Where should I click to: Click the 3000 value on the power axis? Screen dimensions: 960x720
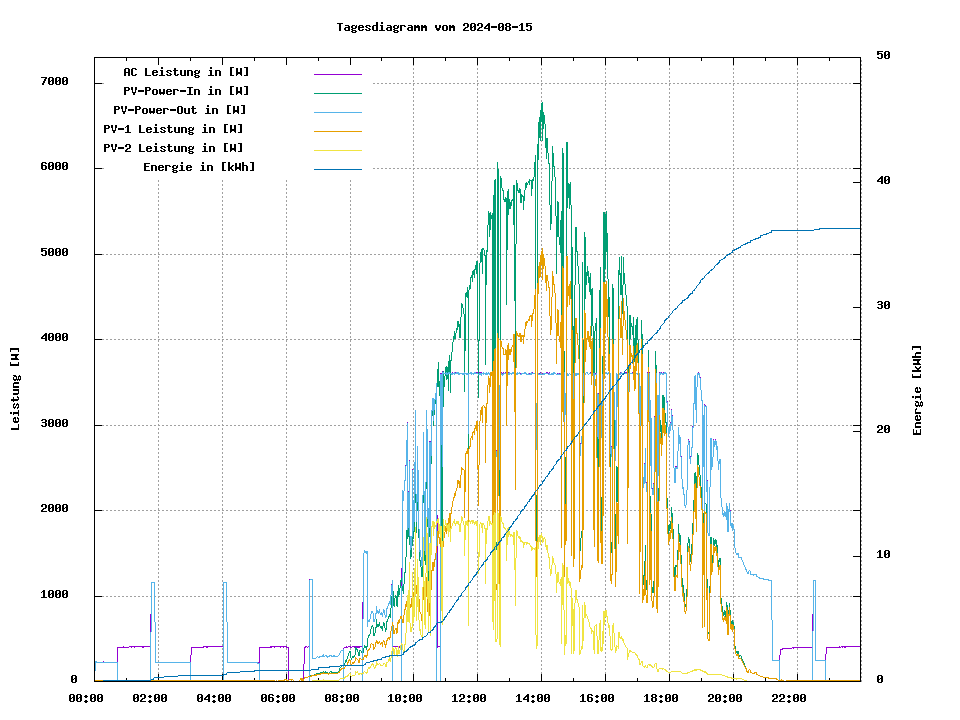click(54, 424)
